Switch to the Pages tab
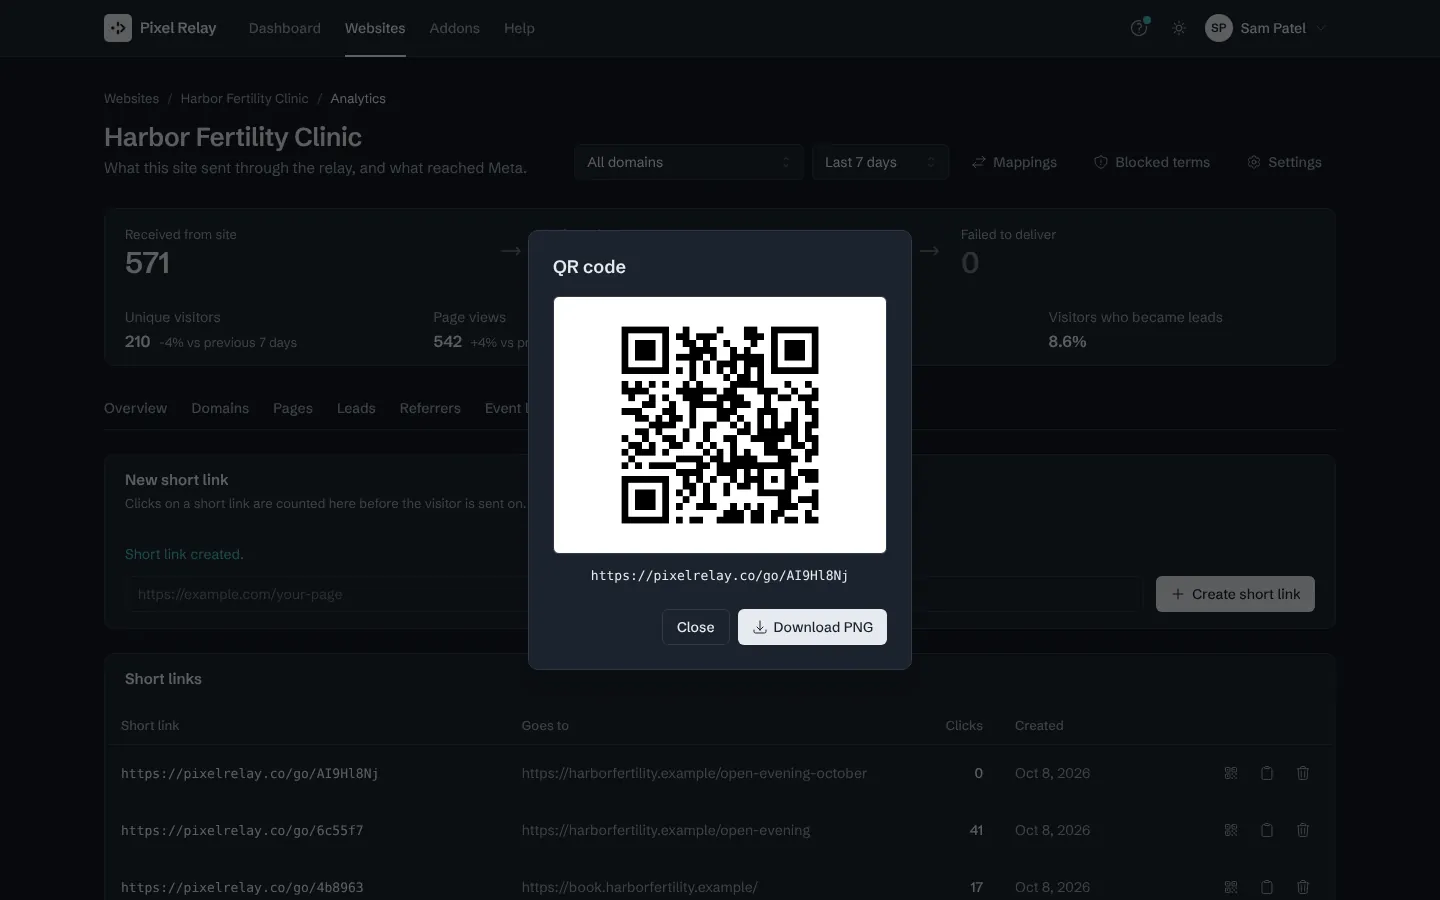Screen dimensions: 1440x900 coord(293,408)
